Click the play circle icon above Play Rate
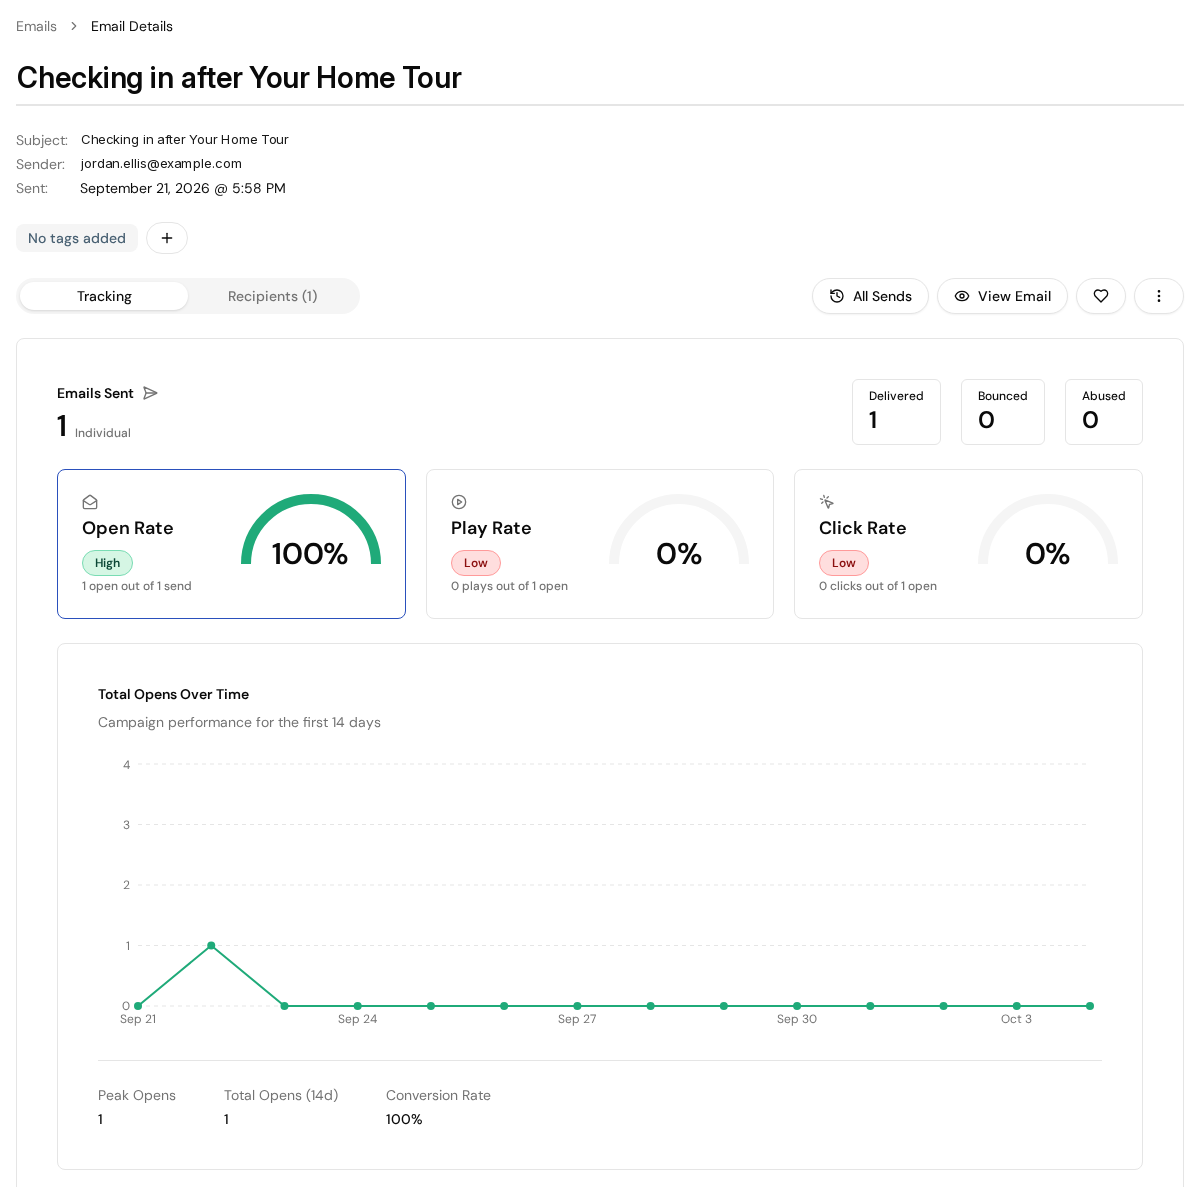 pos(459,502)
